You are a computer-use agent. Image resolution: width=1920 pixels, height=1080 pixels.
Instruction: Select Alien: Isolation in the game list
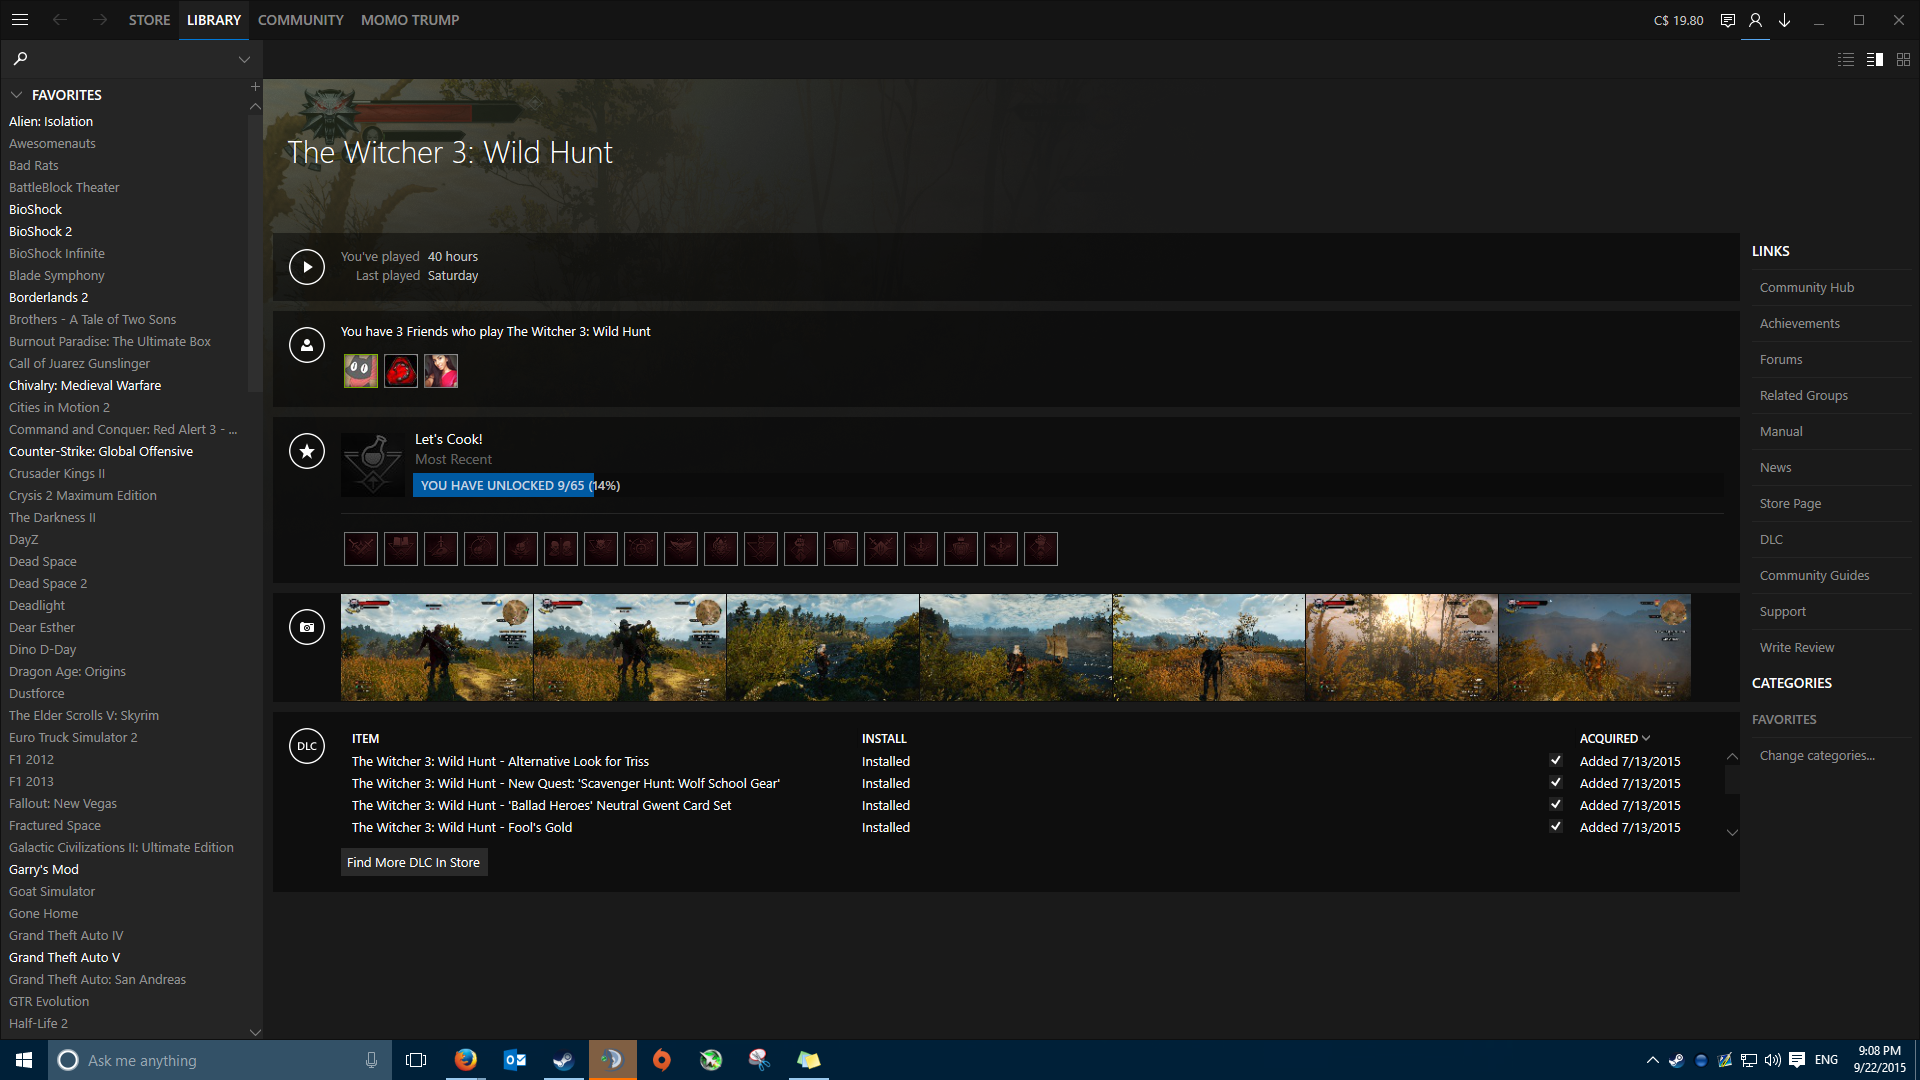pos(51,121)
